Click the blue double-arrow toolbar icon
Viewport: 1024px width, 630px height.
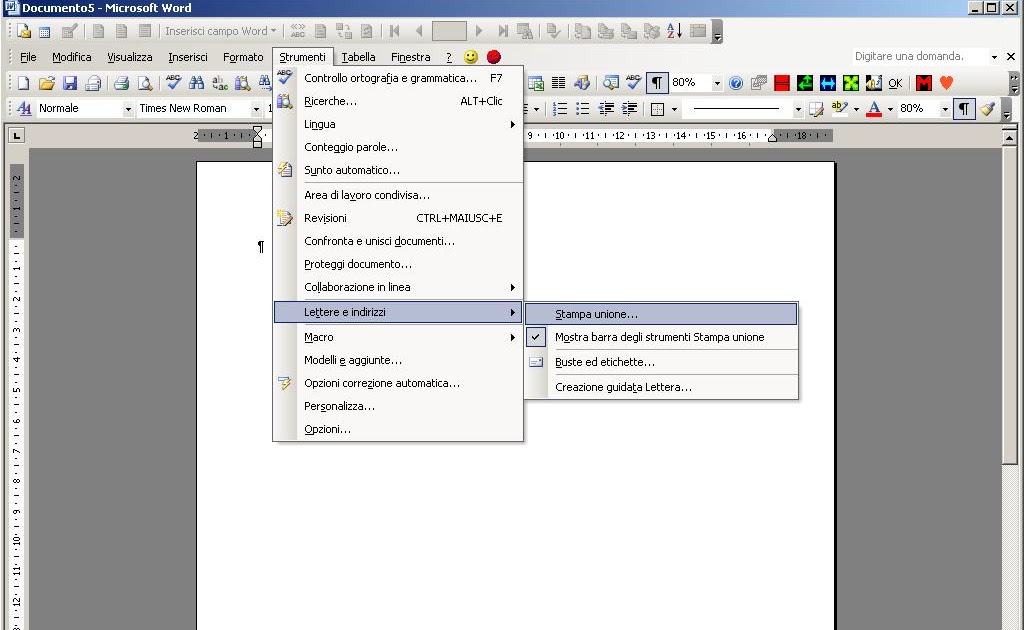pyautogui.click(x=827, y=83)
